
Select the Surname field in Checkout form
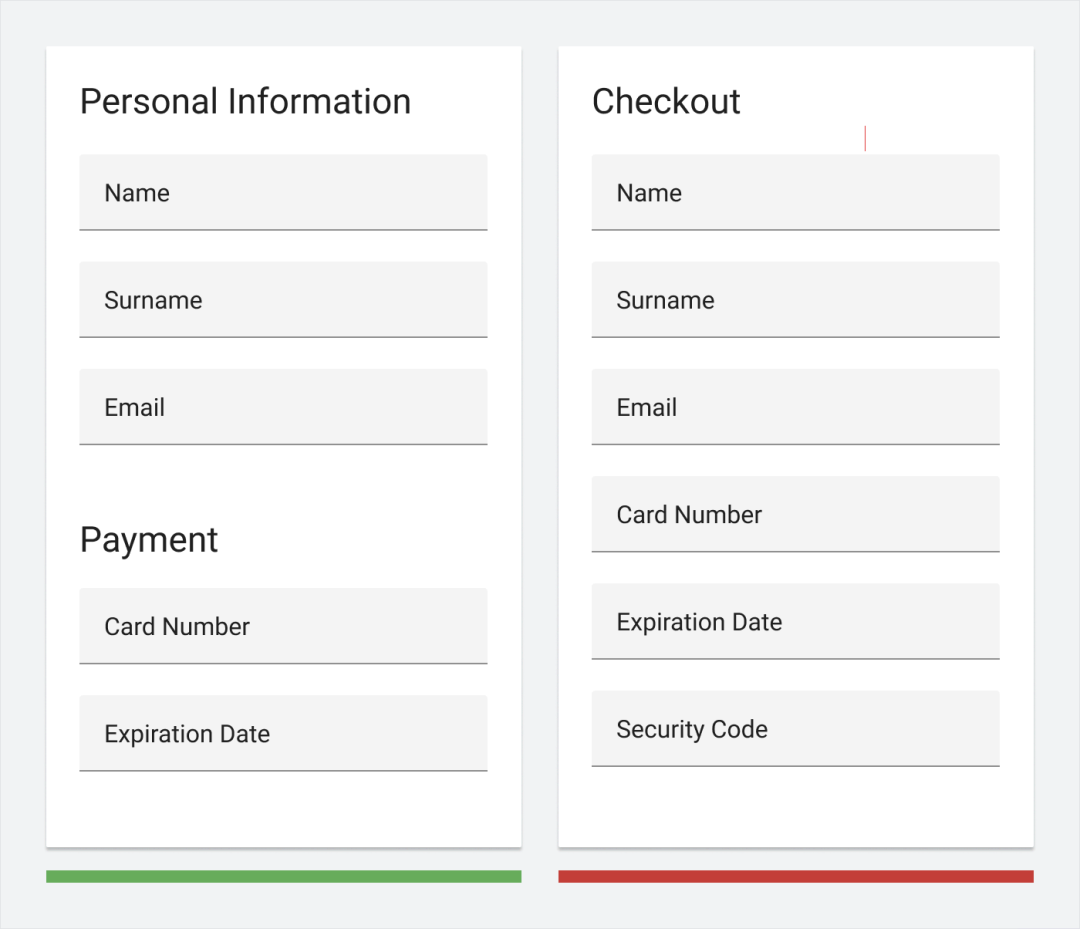(795, 300)
